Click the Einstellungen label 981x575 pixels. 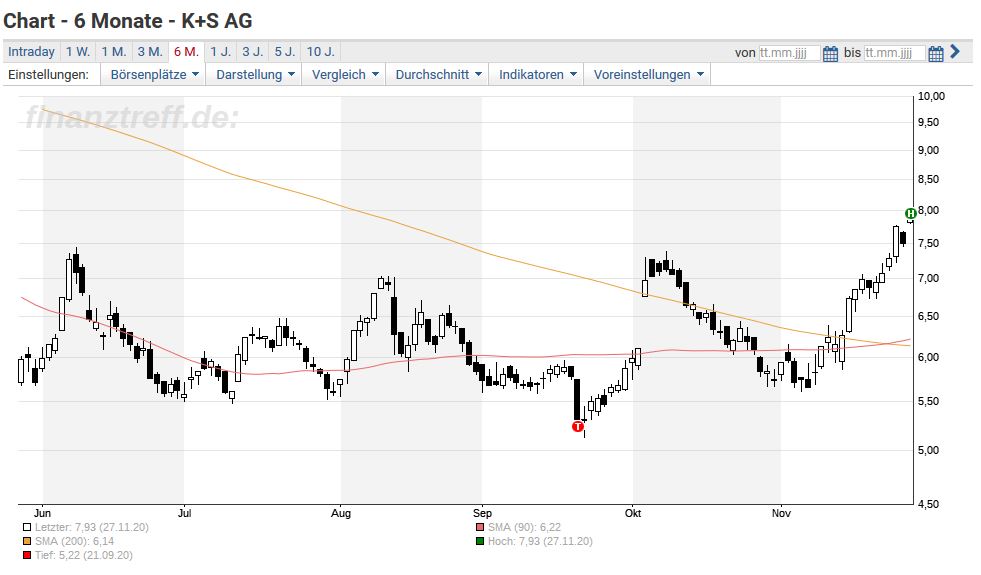48,74
